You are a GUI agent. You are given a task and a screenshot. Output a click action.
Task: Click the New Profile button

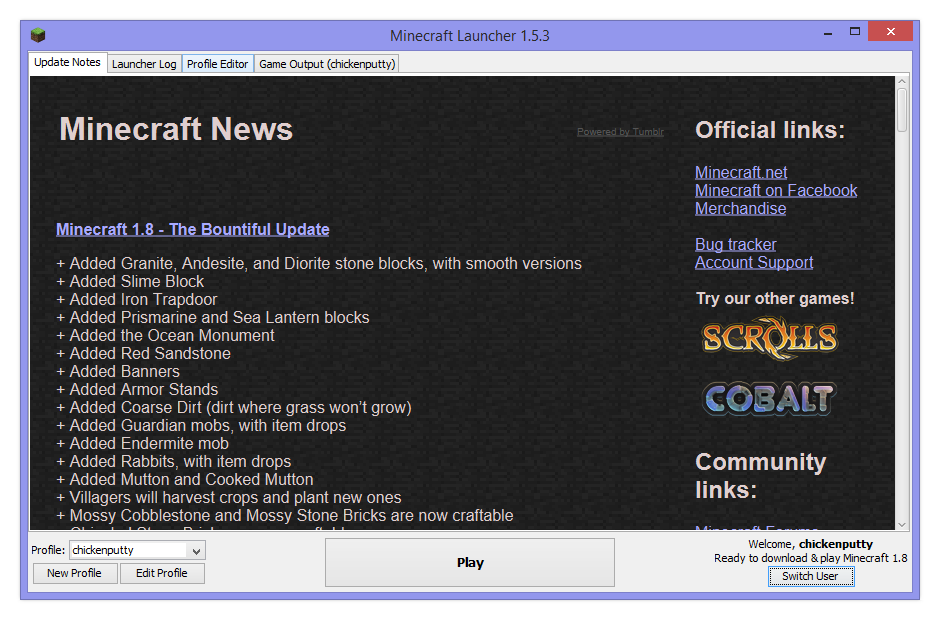(74, 573)
